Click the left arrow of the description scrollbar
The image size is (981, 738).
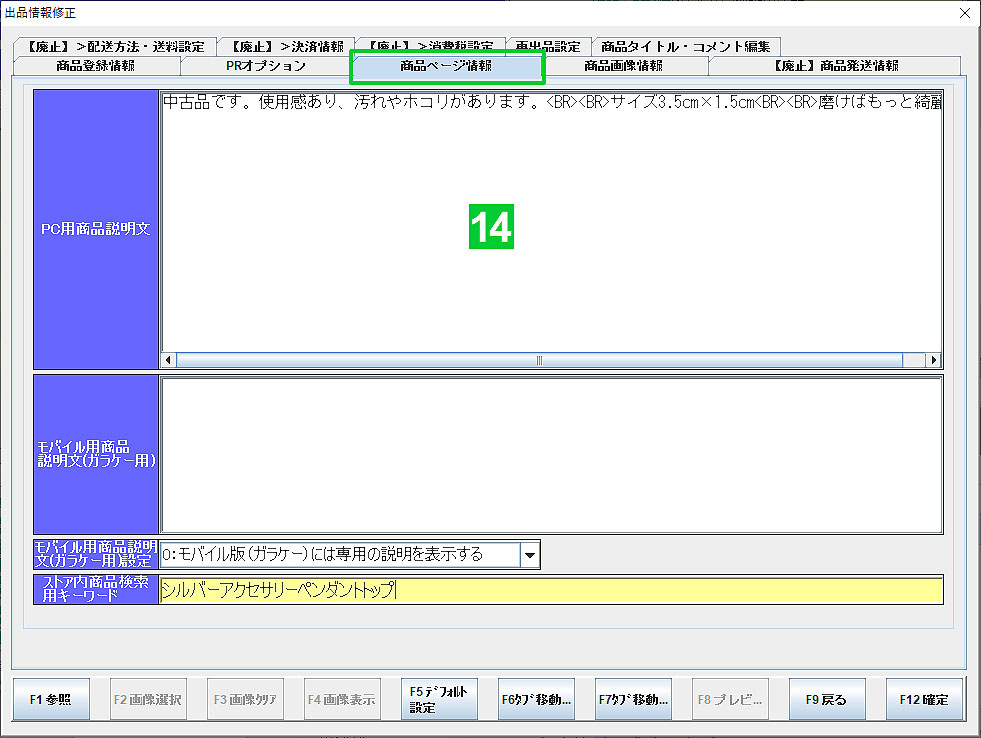click(168, 360)
